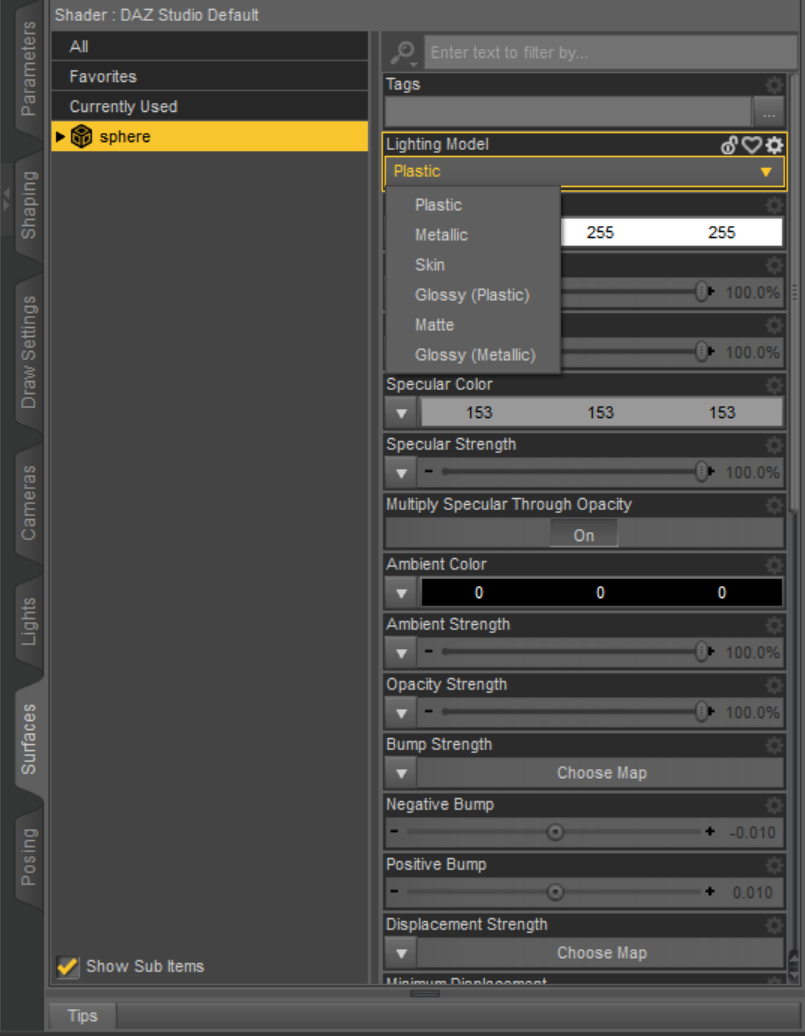Open Displacement Strength dropdown arrow
This screenshot has height=1036, width=805.
pos(401,953)
